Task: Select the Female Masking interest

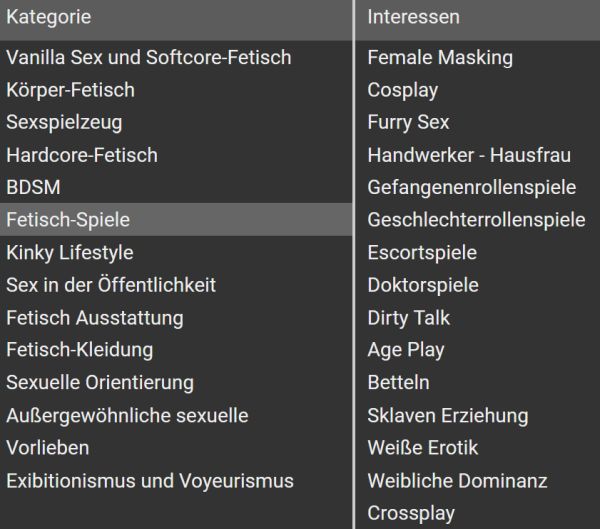Action: pos(440,57)
